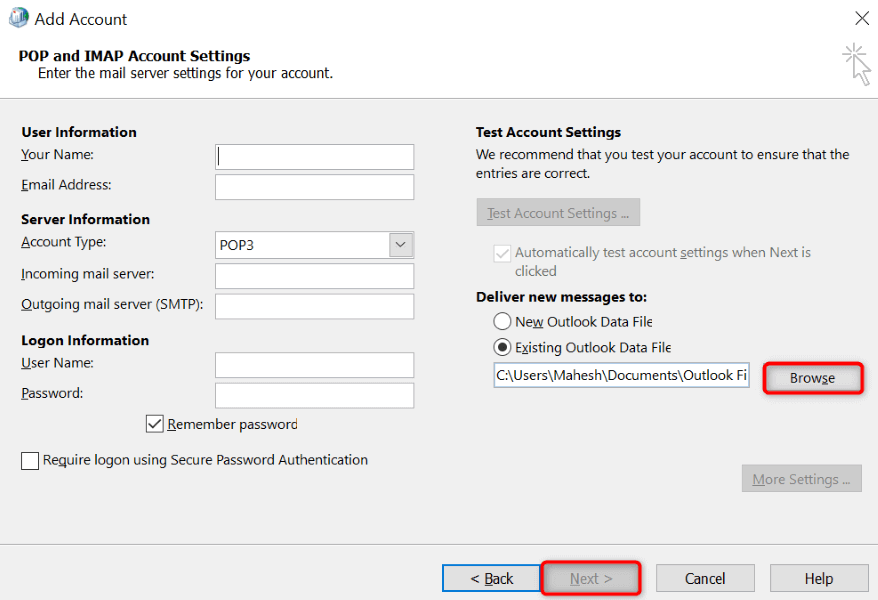The height and width of the screenshot is (600, 878).
Task: Click the Add Account globe icon
Action: click(x=18, y=18)
